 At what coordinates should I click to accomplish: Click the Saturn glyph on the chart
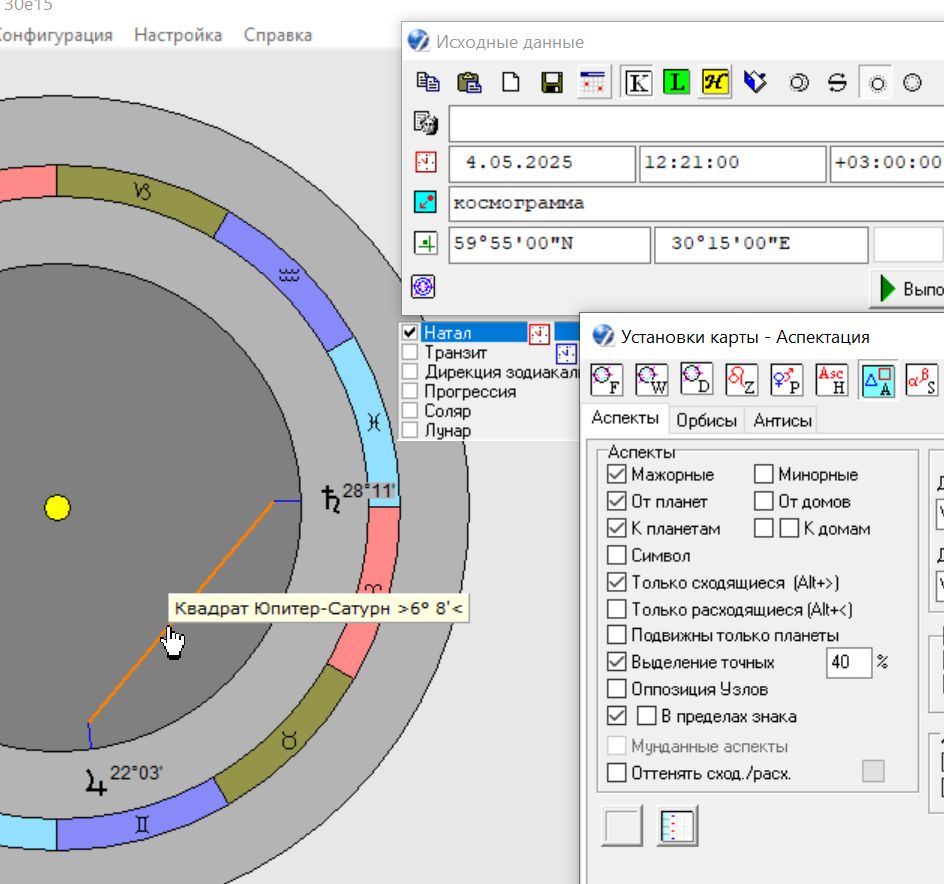[331, 499]
